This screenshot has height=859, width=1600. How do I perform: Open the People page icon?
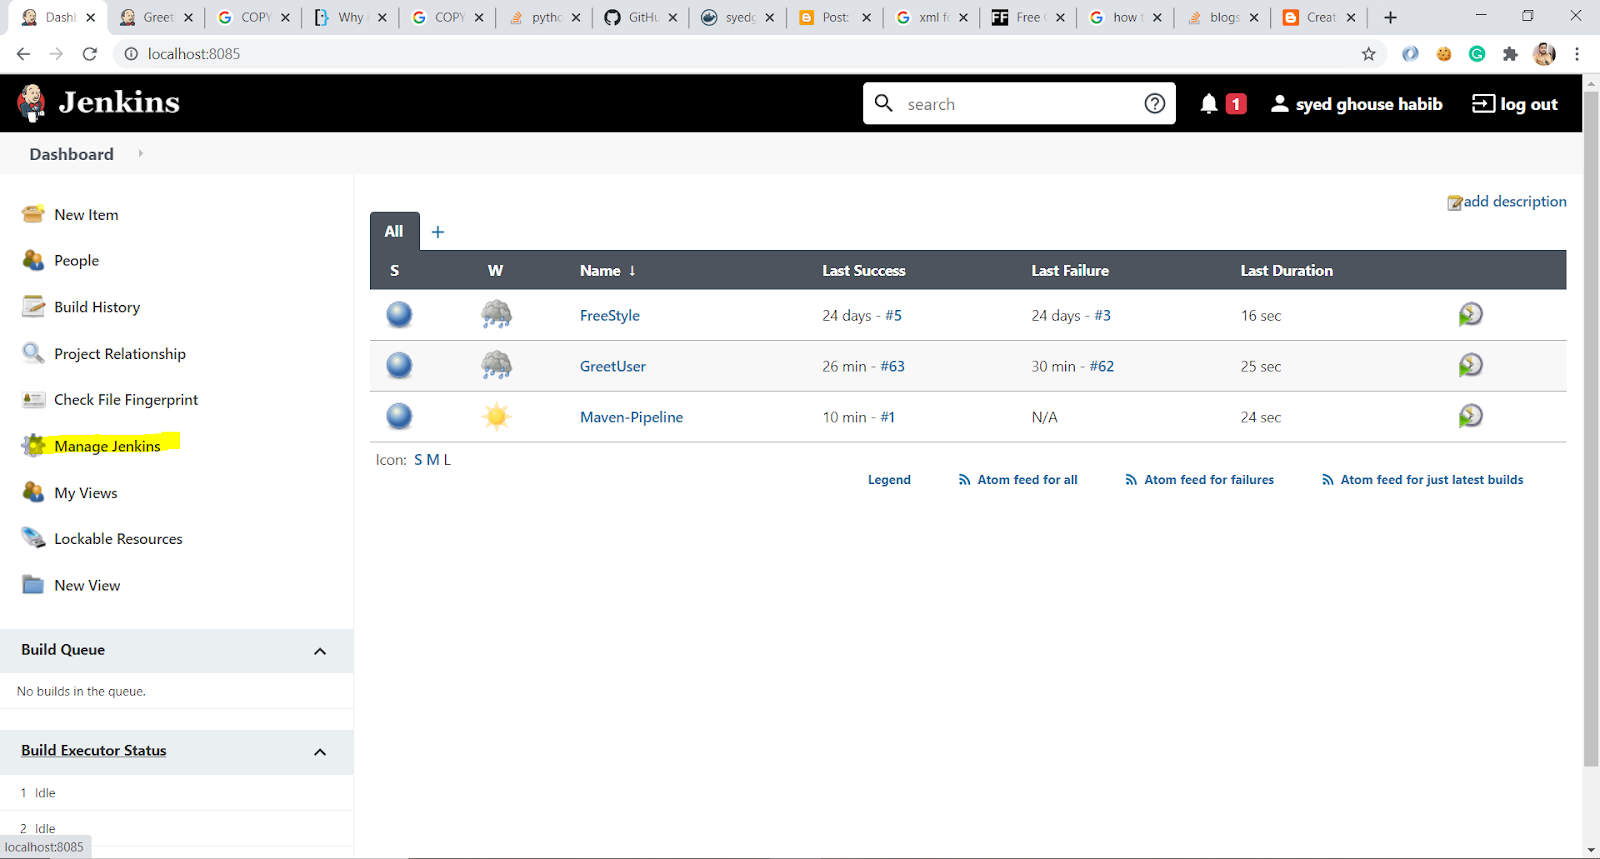(x=33, y=260)
